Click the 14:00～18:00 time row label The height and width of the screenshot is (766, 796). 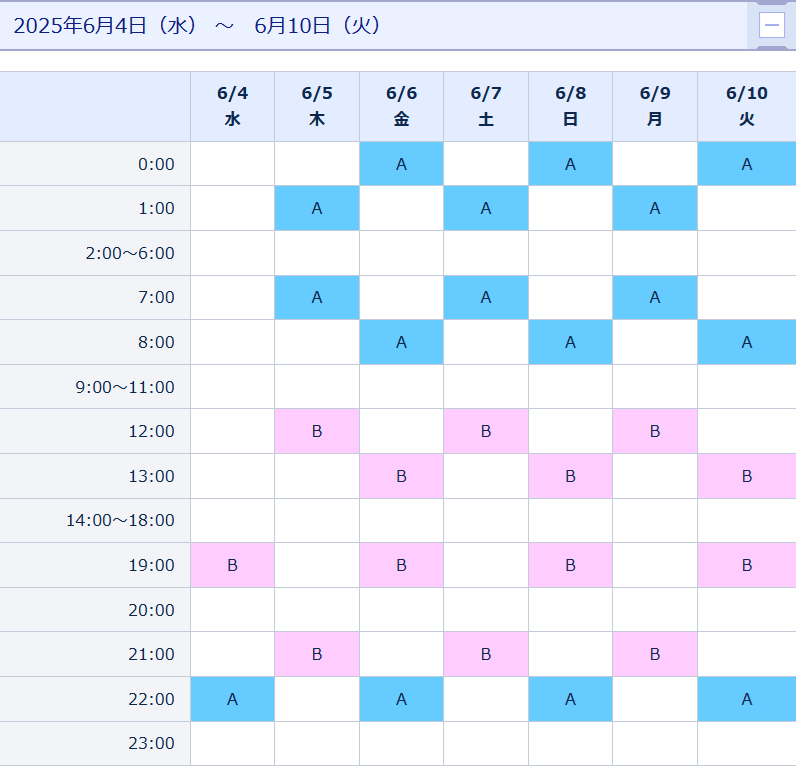120,520
